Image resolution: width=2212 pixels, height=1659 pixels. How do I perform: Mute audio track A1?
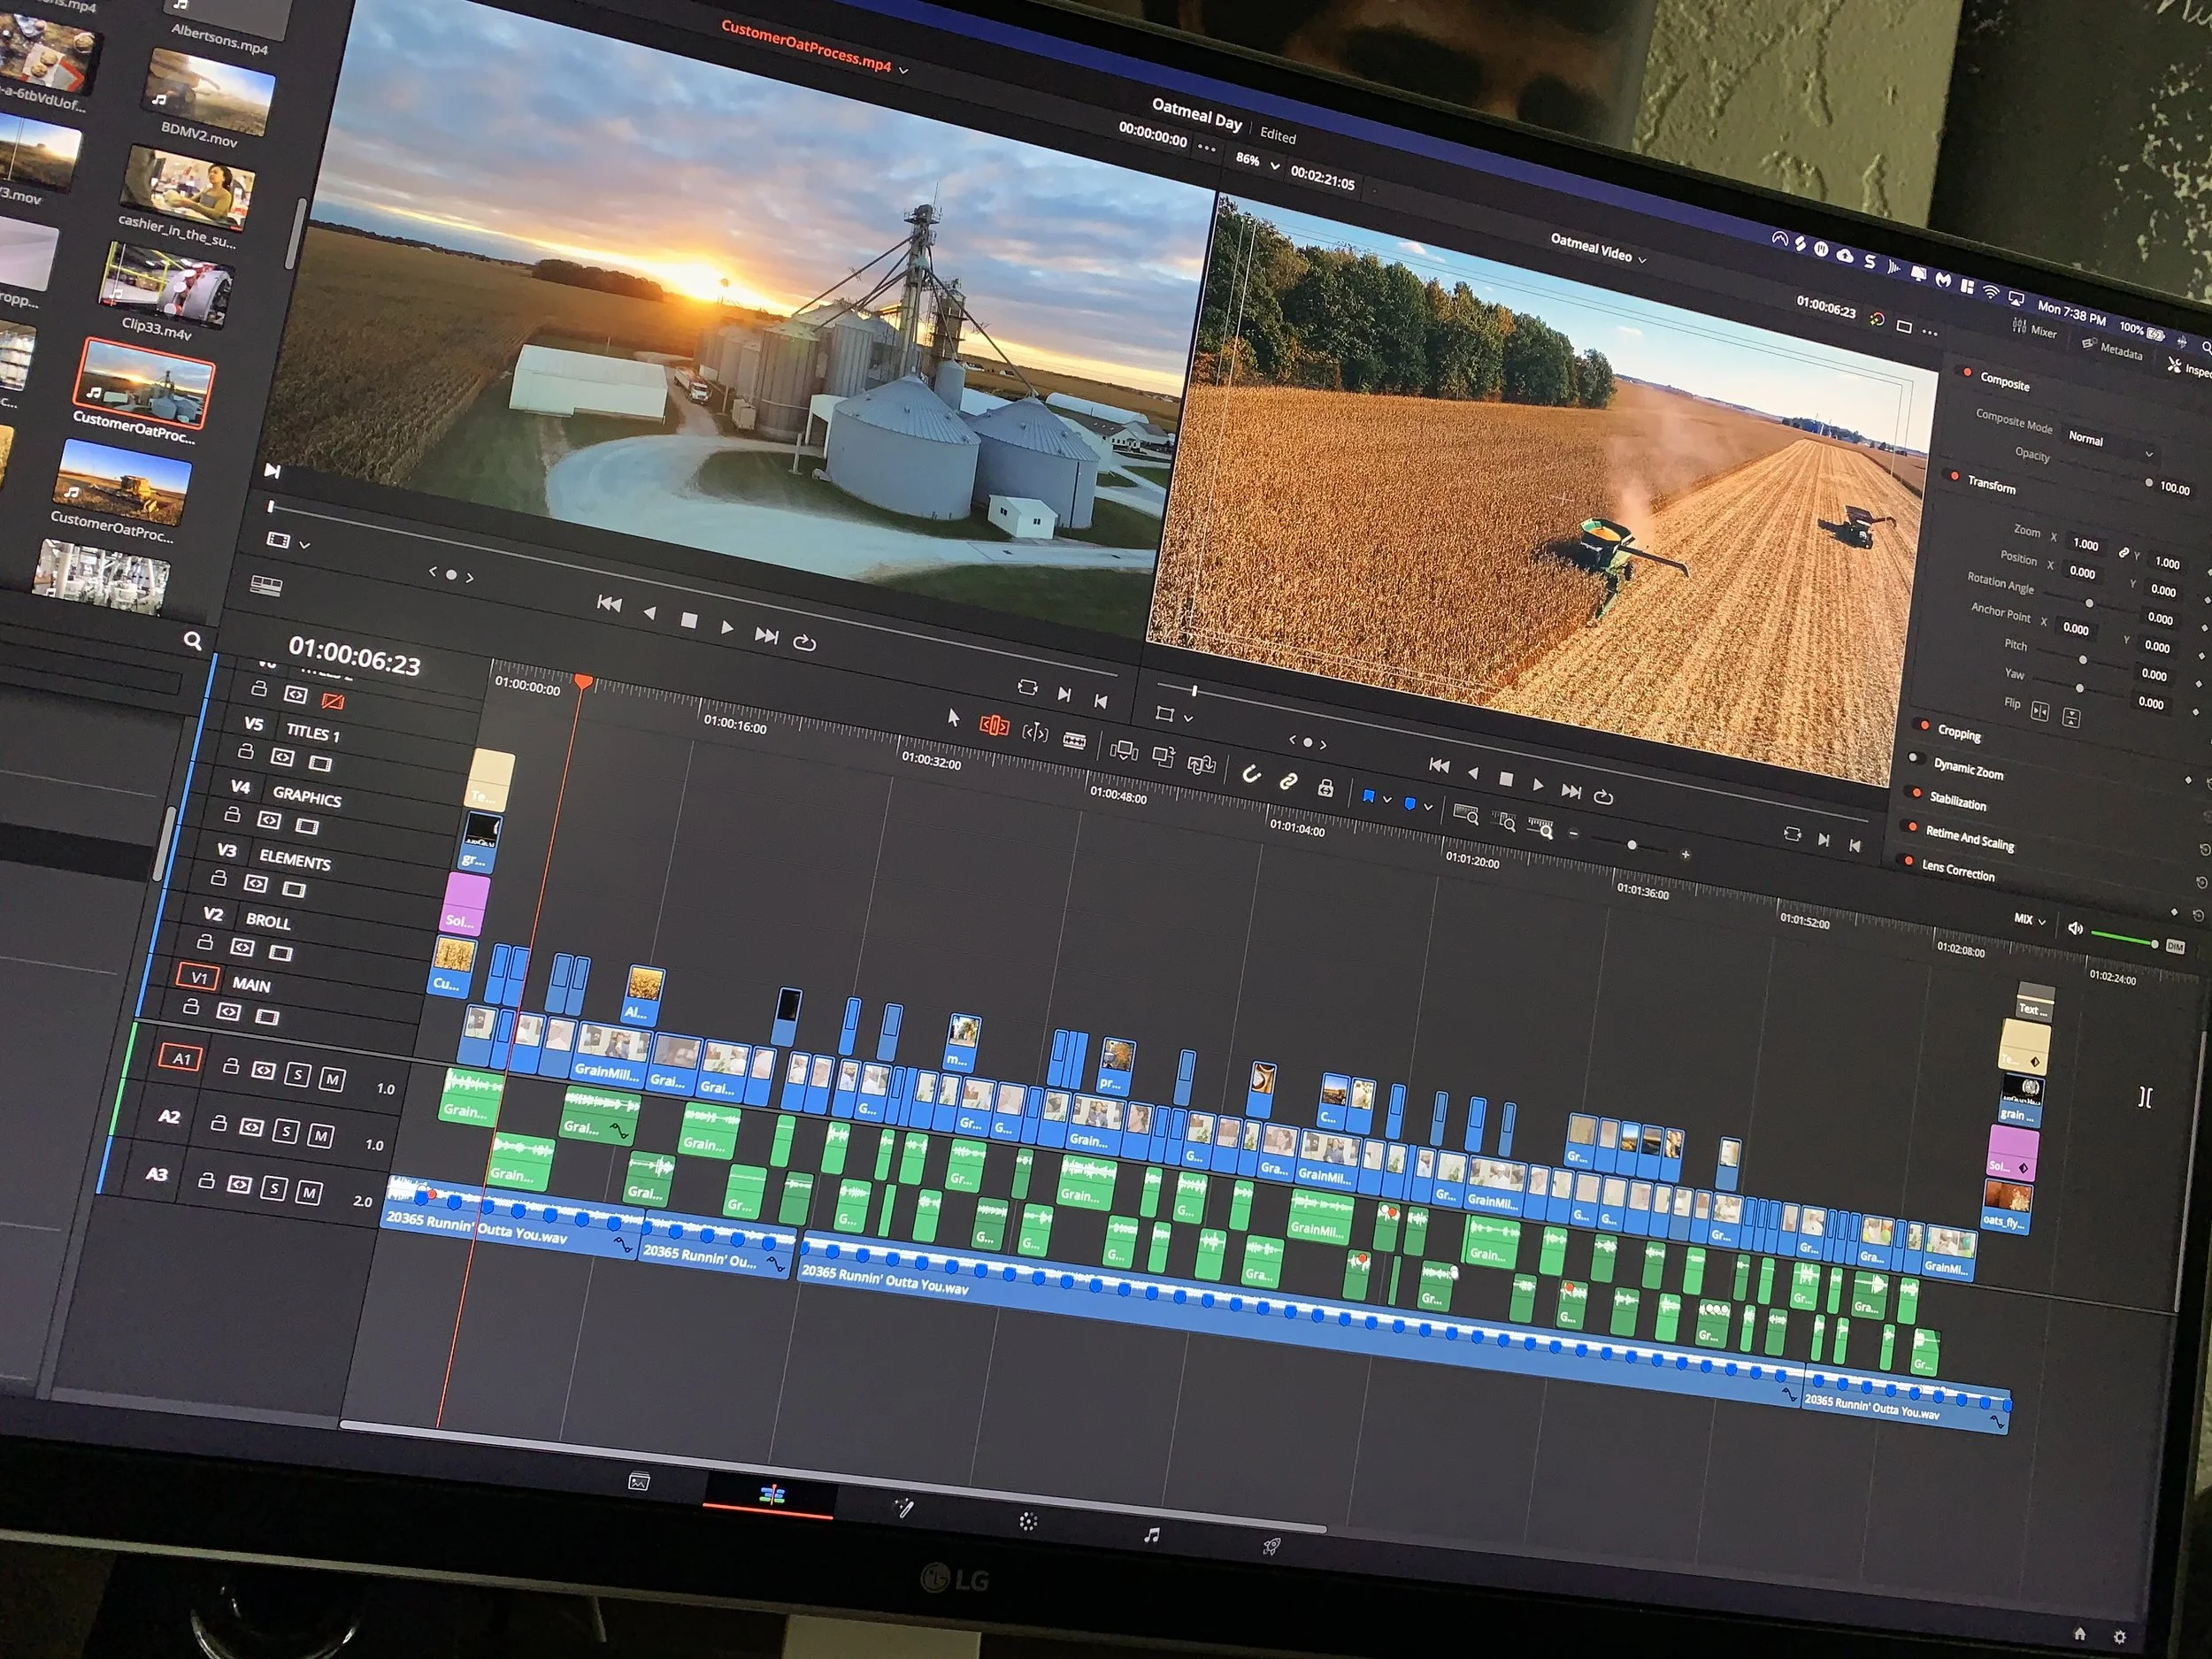point(332,1079)
